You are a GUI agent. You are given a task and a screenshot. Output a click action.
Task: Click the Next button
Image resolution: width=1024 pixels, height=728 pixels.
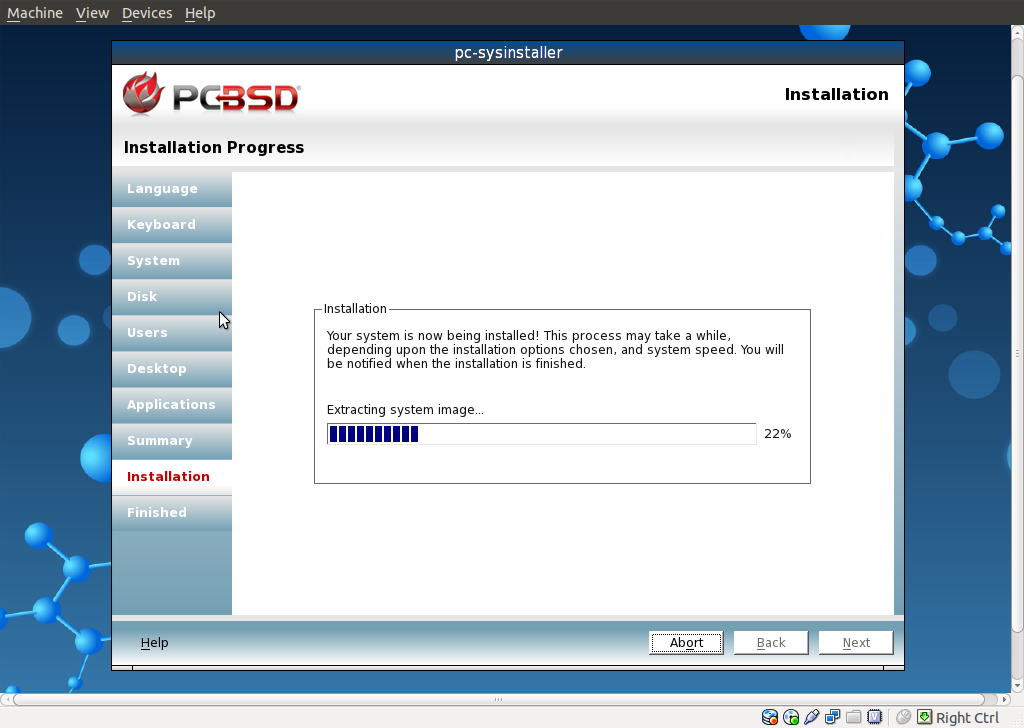tap(856, 642)
